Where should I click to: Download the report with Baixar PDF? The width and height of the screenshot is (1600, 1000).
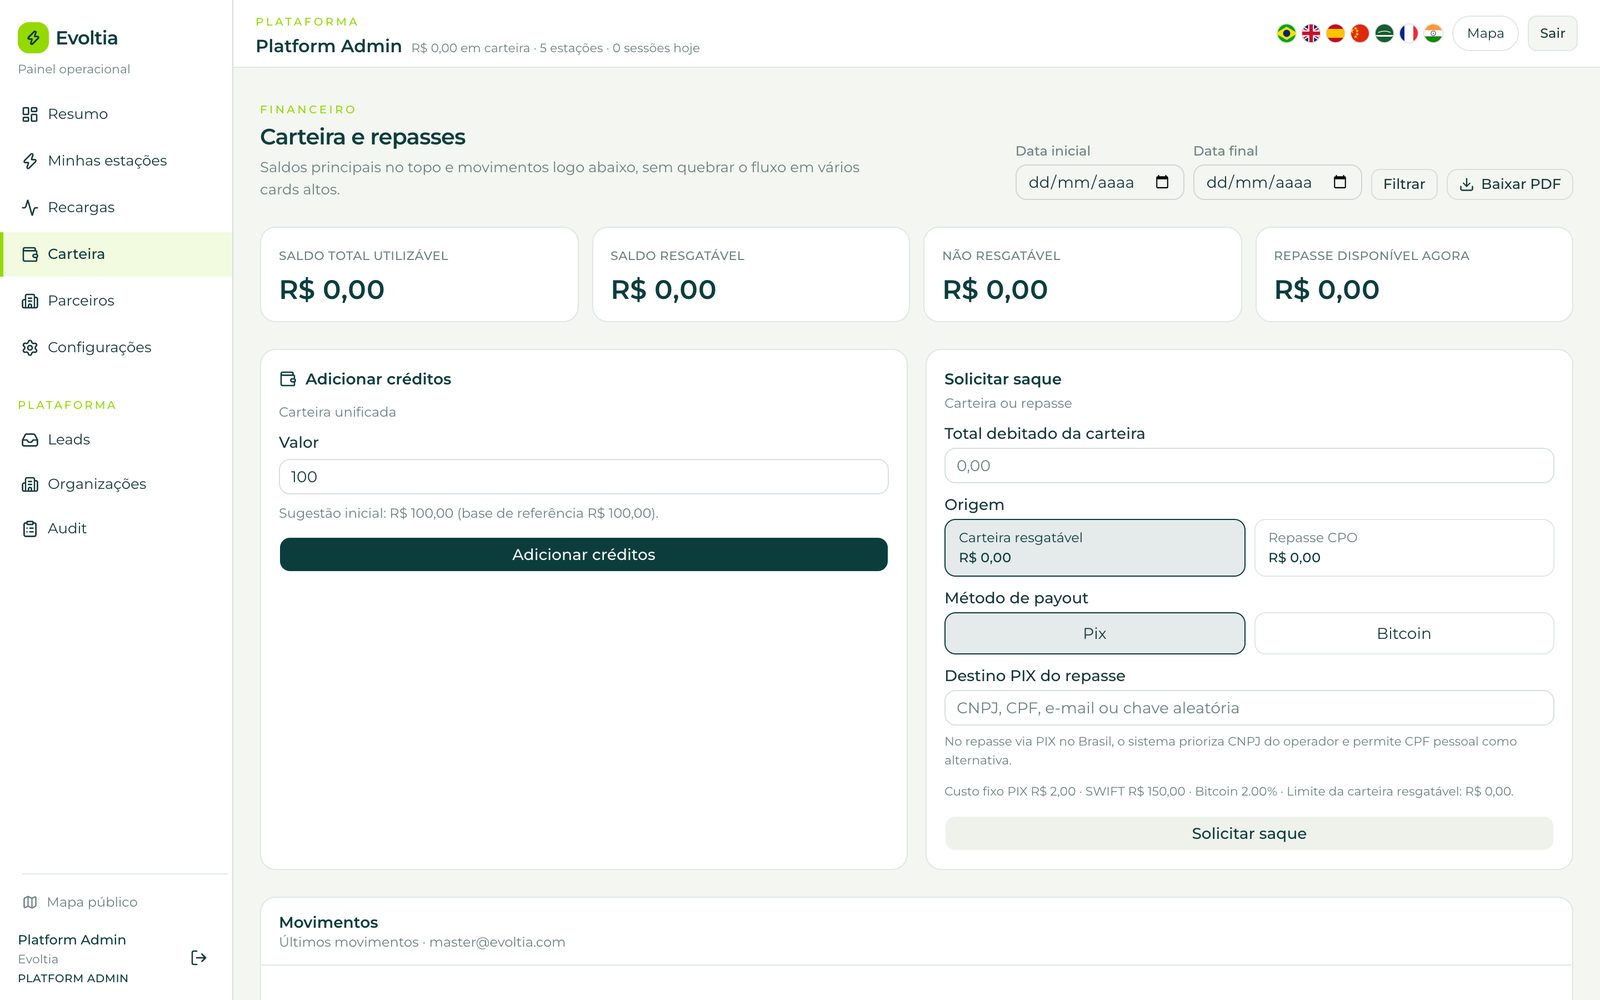click(1510, 184)
